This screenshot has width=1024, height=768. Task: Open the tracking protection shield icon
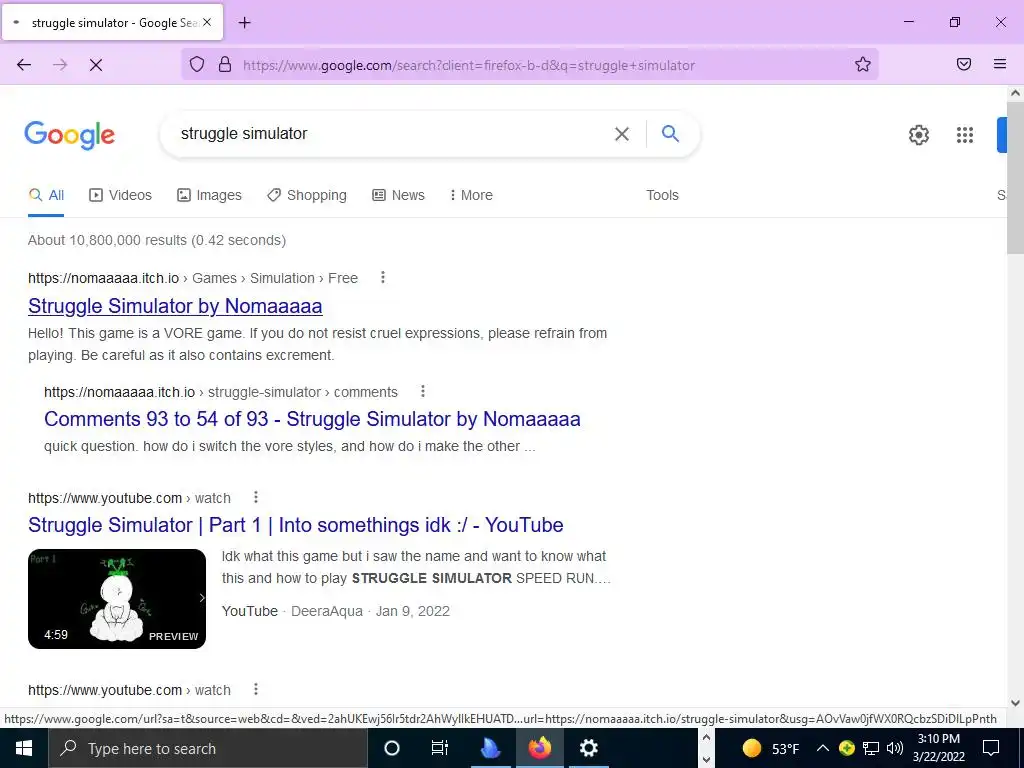pos(197,65)
